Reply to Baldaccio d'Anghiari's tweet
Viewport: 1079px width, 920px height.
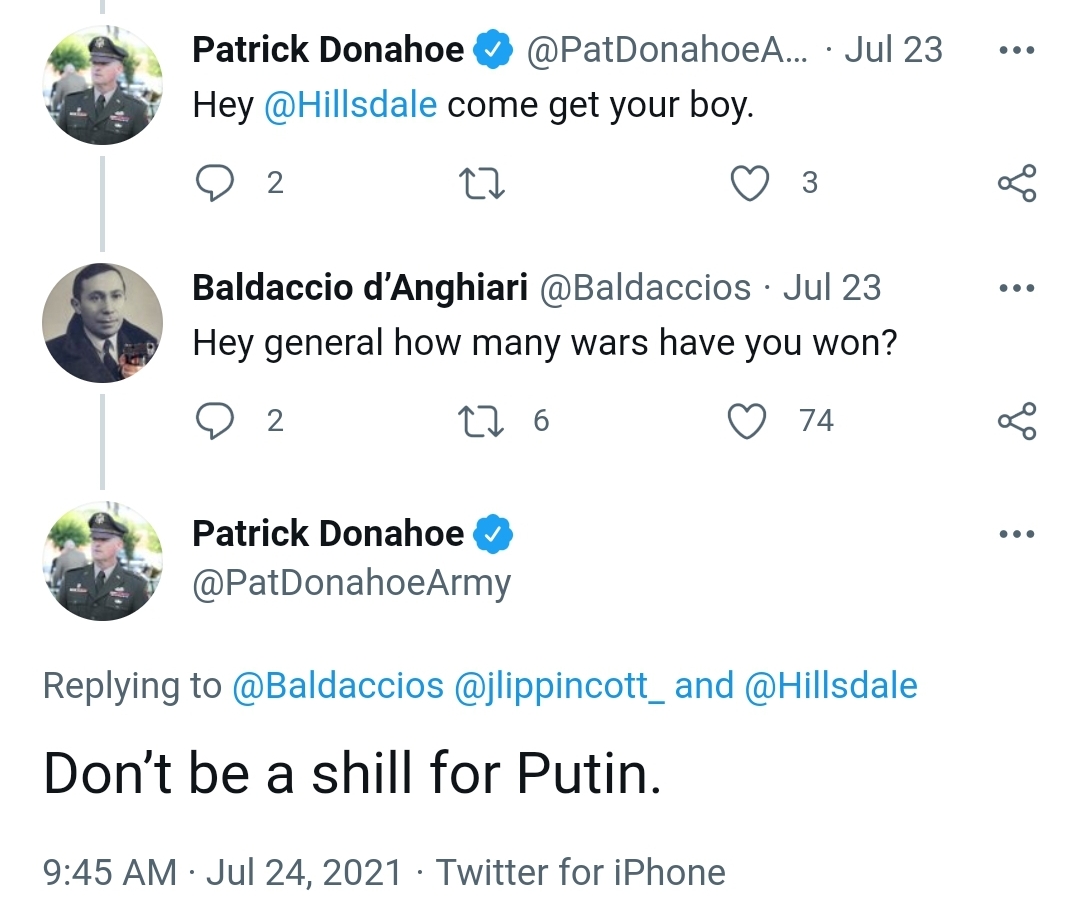tap(215, 421)
